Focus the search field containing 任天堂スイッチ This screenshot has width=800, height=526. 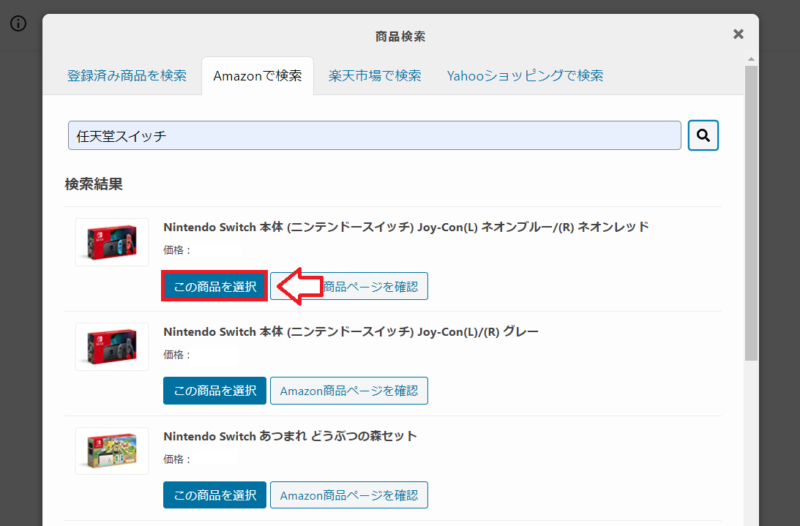point(374,136)
